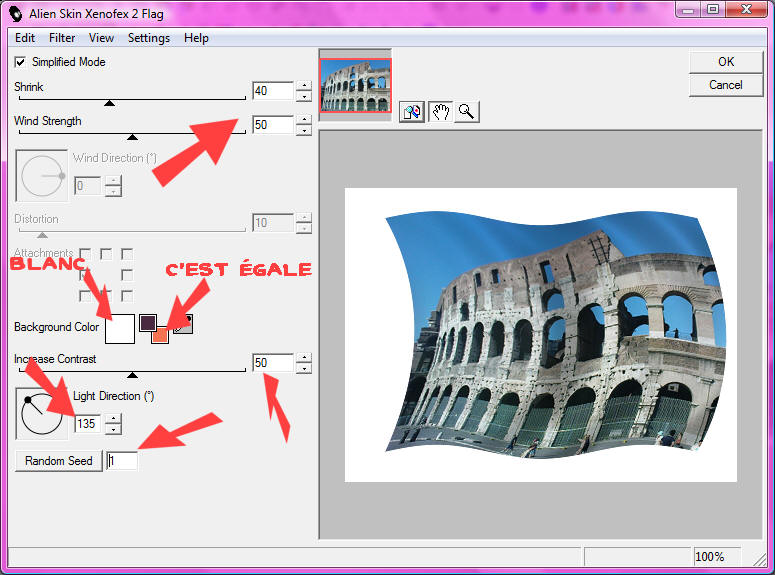This screenshot has height=575, width=775.
Task: Open the View menu
Action: [x=101, y=38]
